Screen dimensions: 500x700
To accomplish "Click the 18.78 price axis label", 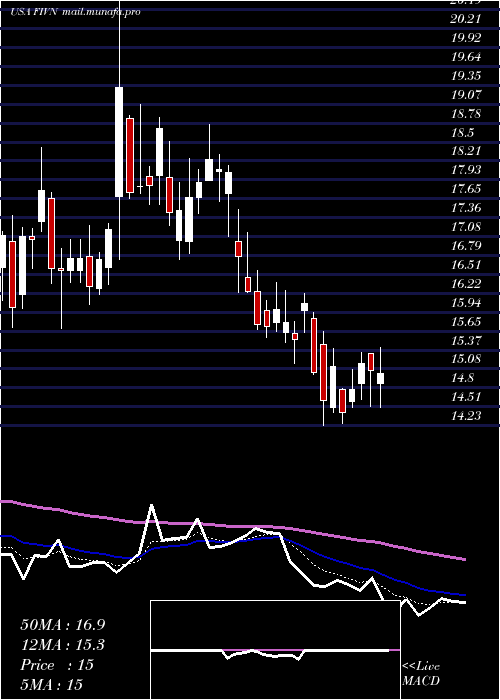I will pos(466,113).
